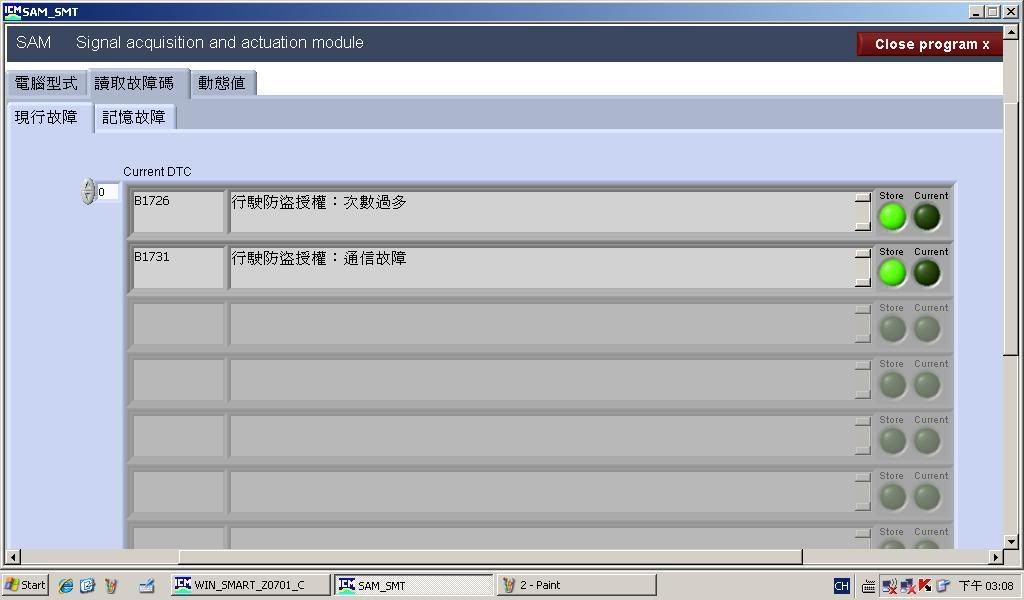Launch Internet Explorer from quick launch
The height and width of the screenshot is (600, 1024).
66,585
